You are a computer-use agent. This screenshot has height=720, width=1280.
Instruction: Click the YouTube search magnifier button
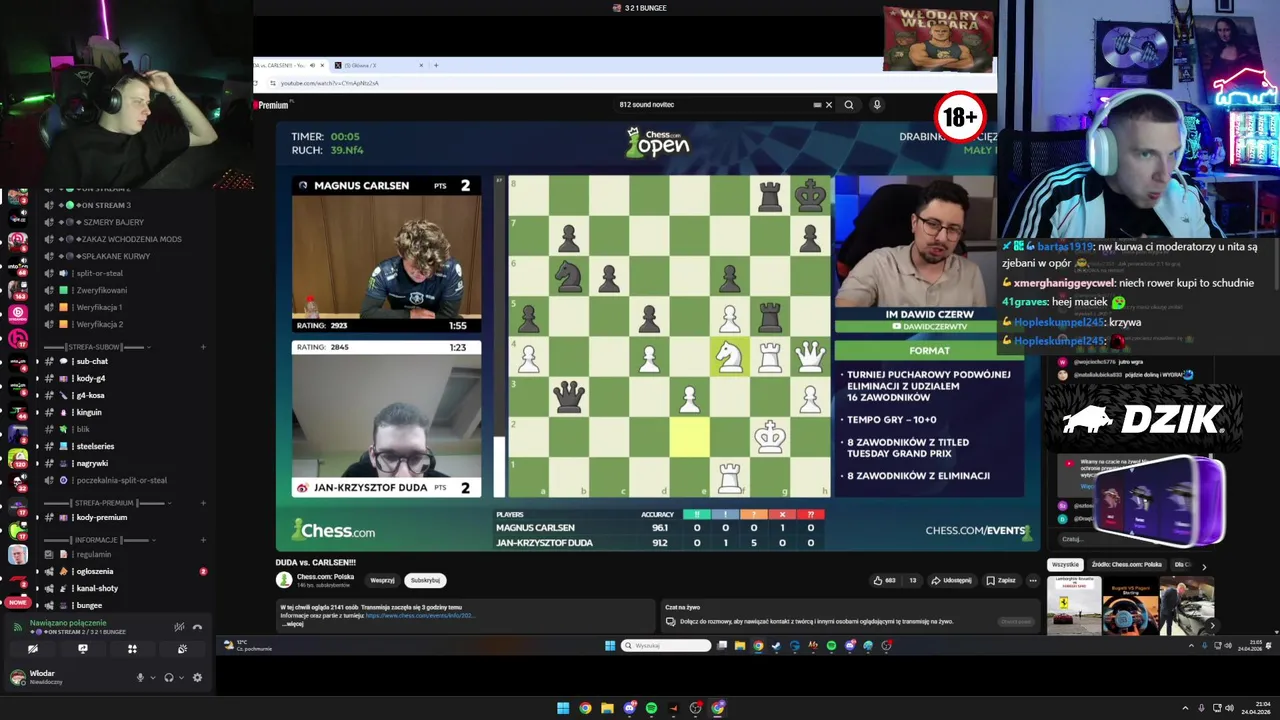coord(849,105)
